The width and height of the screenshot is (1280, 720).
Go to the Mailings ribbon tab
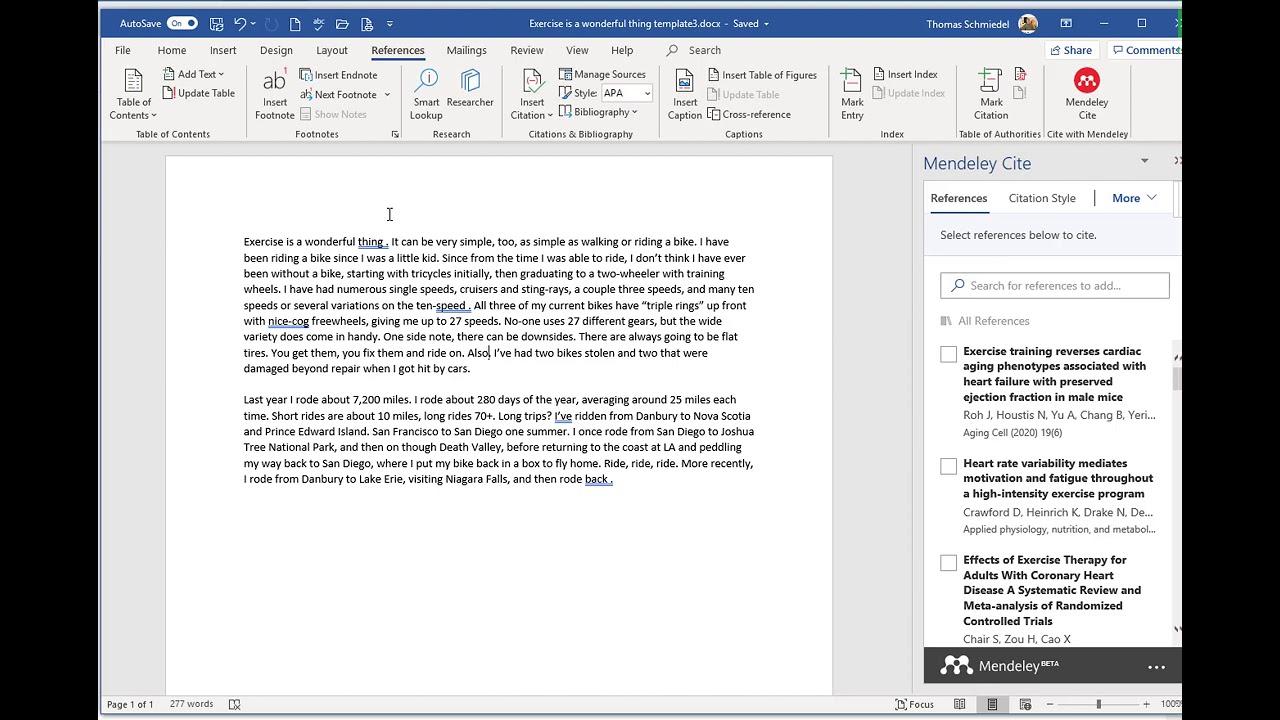(x=467, y=50)
